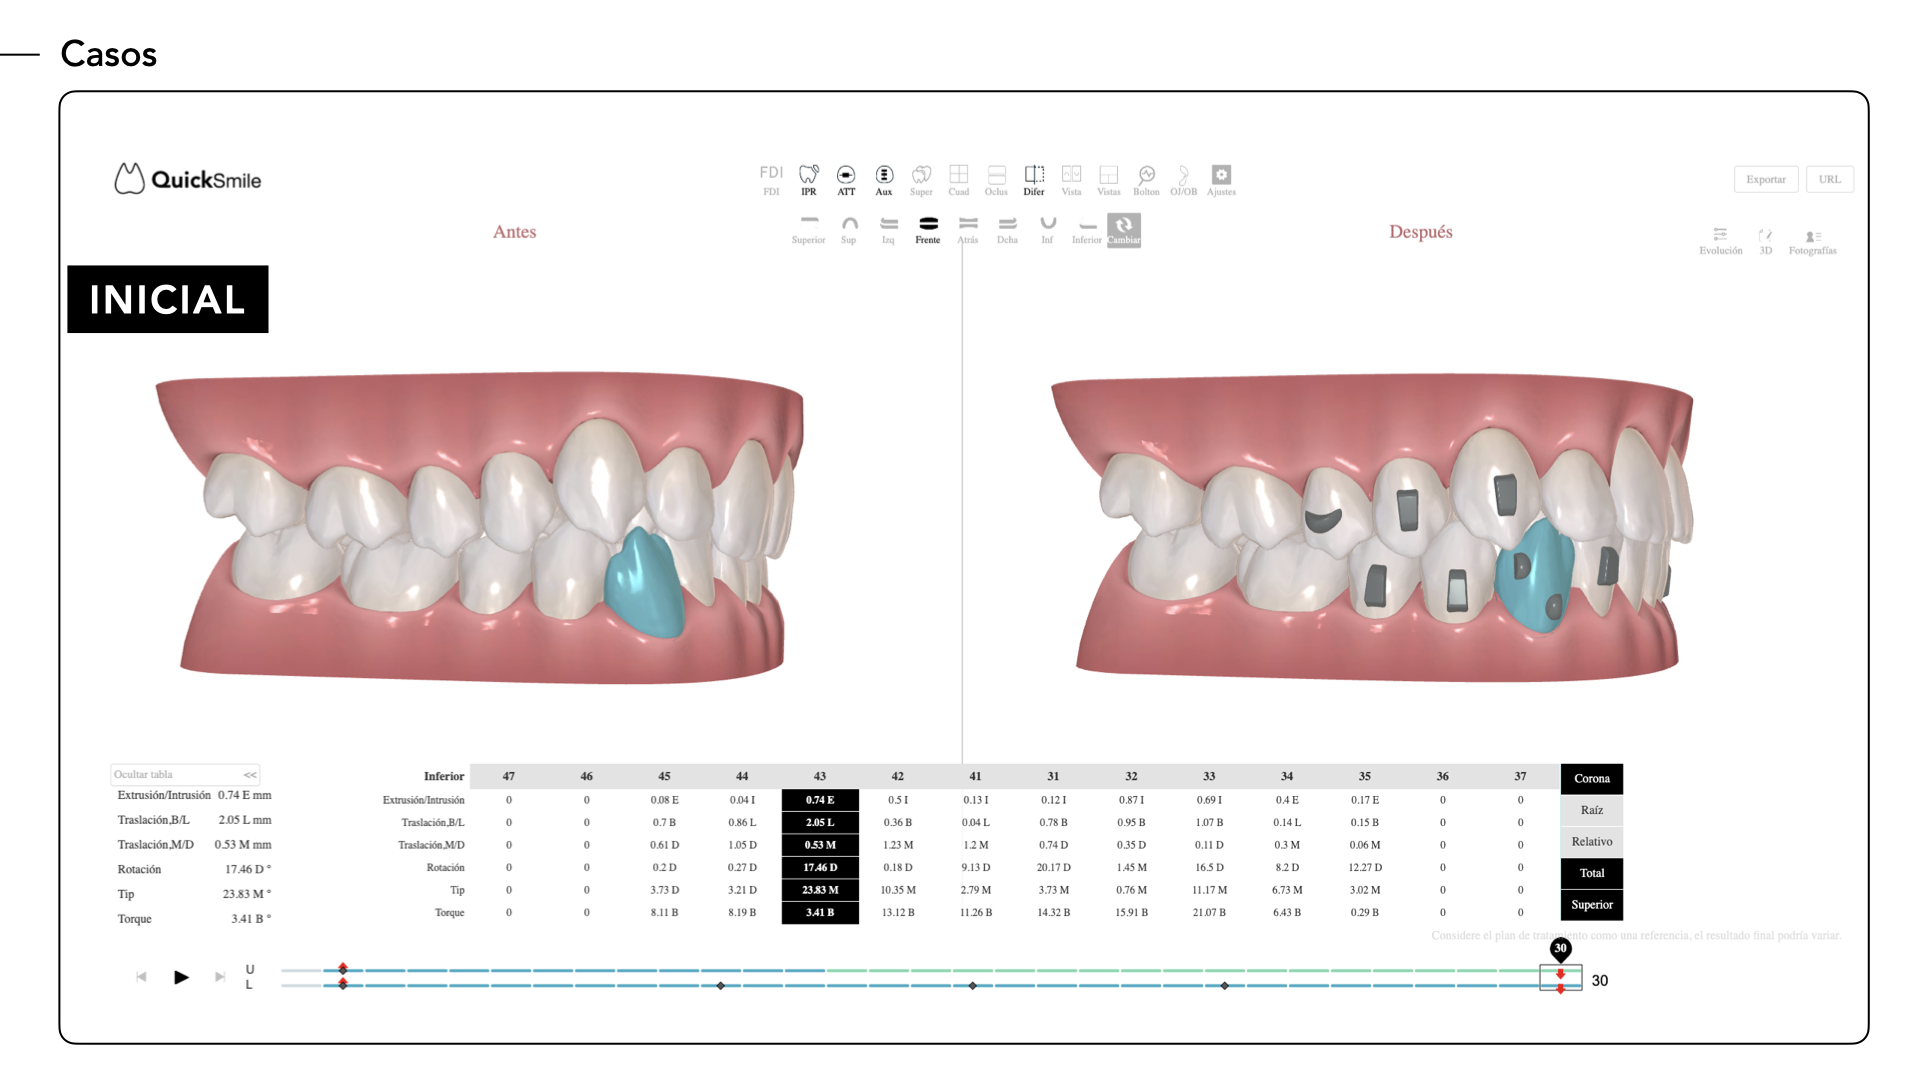Click the 21.07 B torque cell

(x=1209, y=913)
